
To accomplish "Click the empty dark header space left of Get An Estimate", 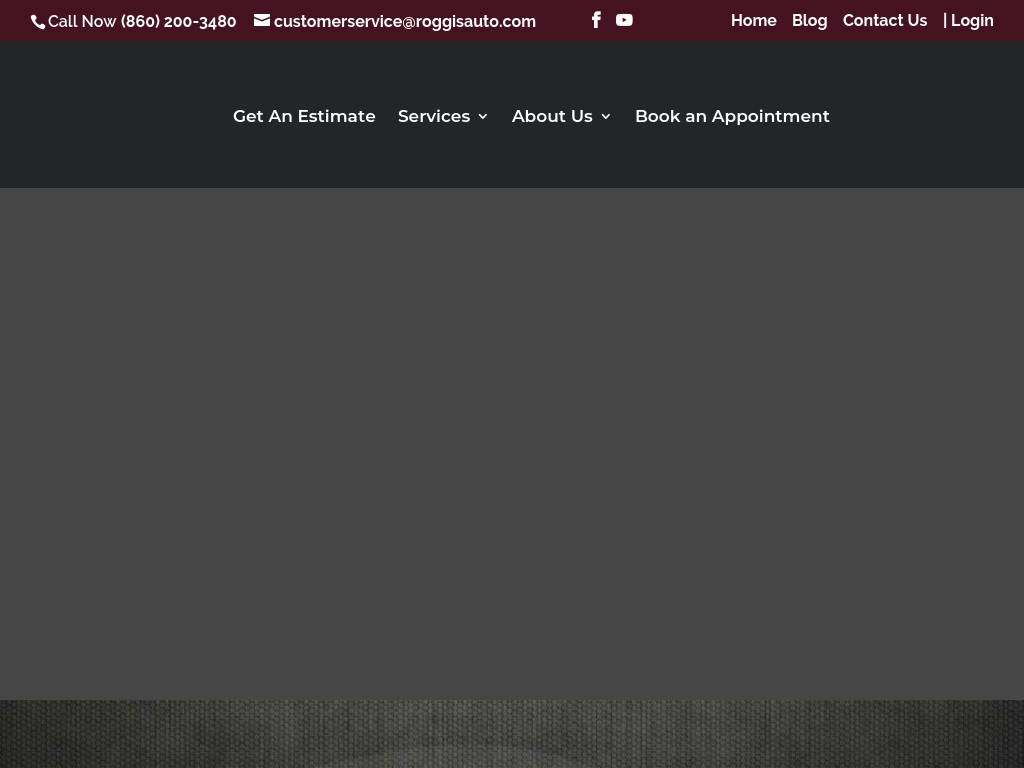I will [110, 116].
